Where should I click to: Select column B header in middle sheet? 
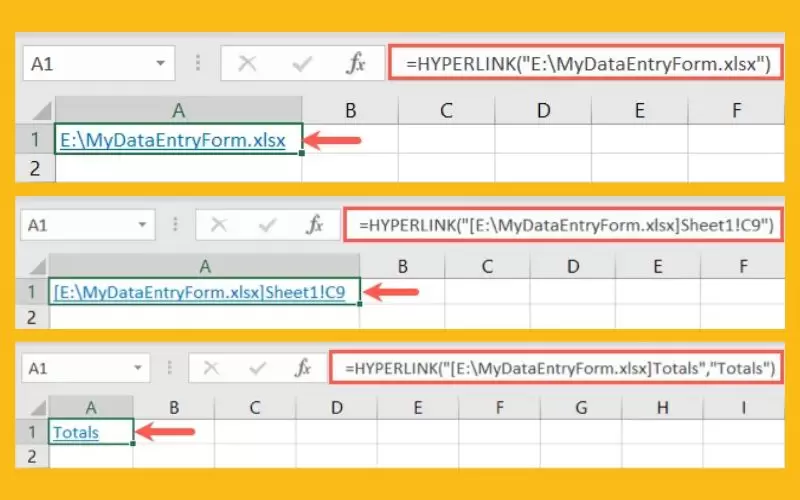(x=402, y=266)
